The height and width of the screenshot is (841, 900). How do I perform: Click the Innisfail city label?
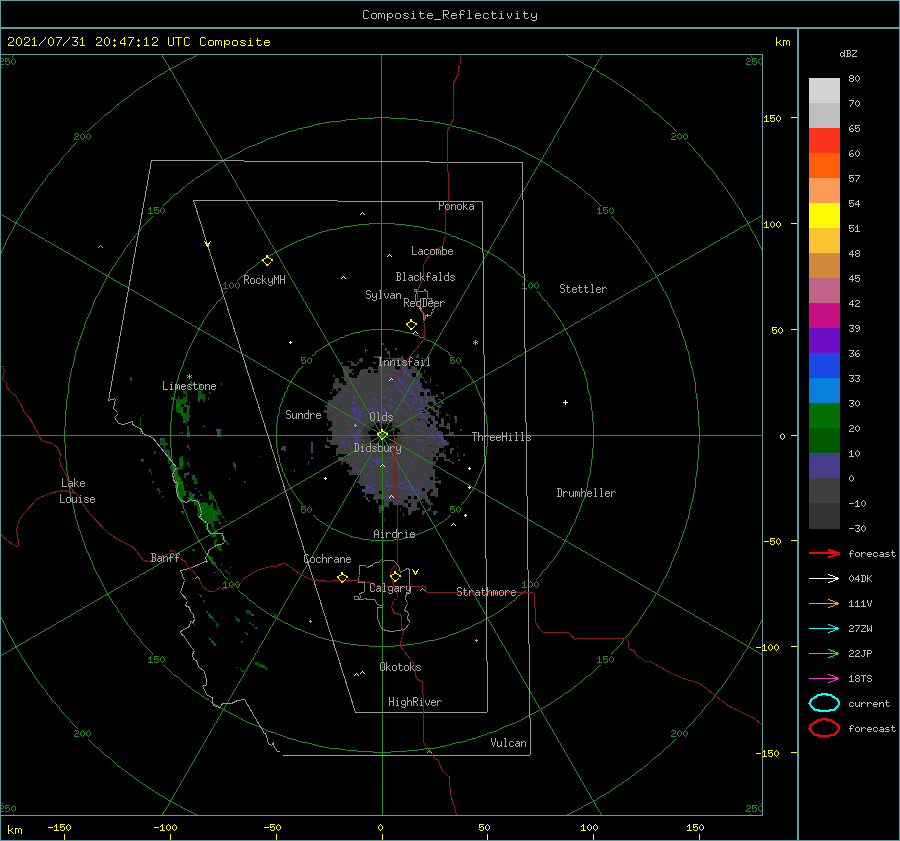404,362
